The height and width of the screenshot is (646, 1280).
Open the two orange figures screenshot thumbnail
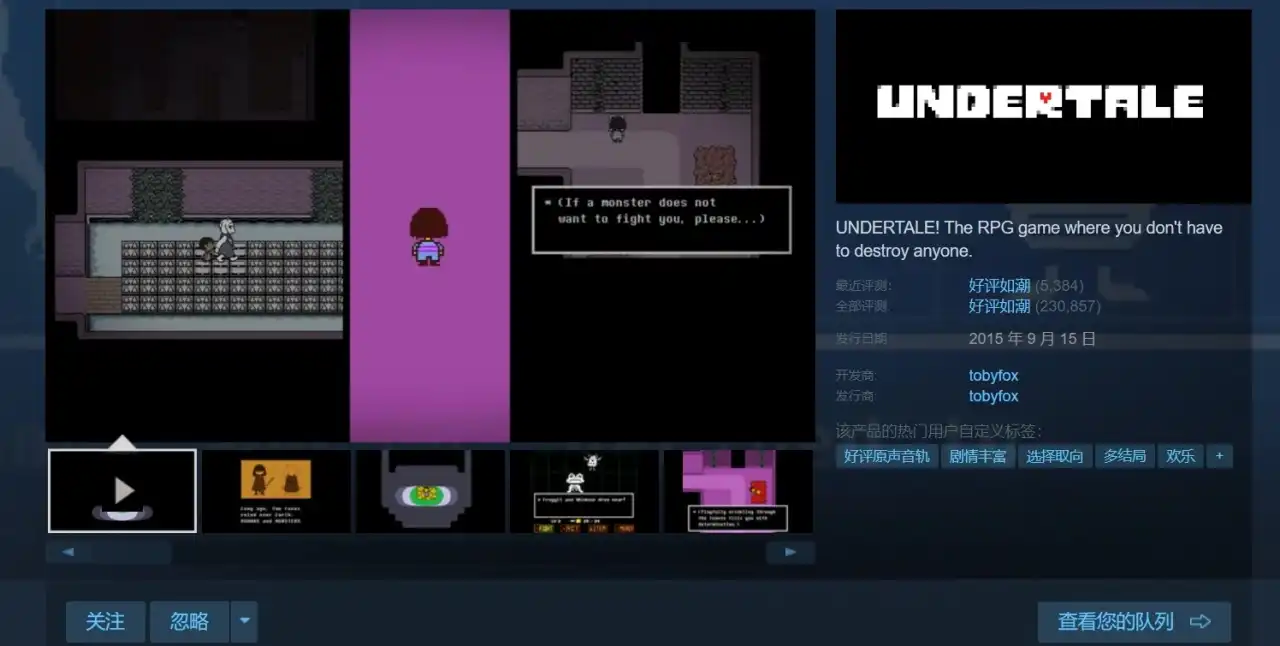pyautogui.click(x=276, y=491)
